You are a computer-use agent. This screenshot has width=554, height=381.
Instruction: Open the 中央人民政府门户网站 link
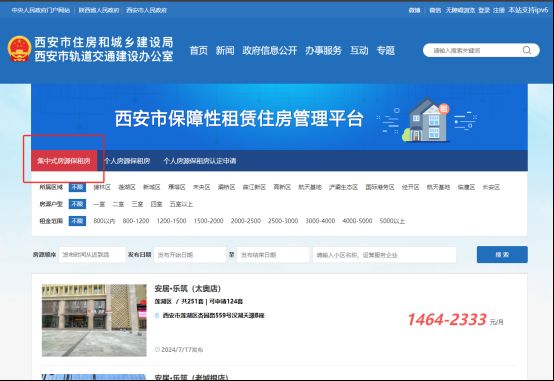coord(41,10)
